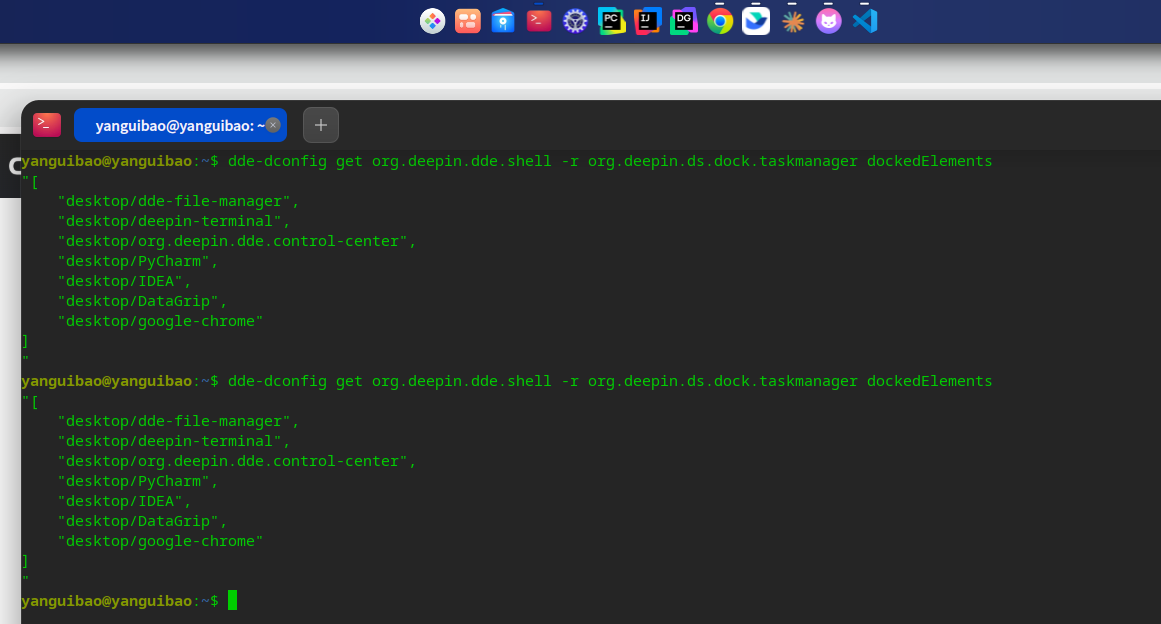Click the purple cat dock icon

tap(829, 21)
